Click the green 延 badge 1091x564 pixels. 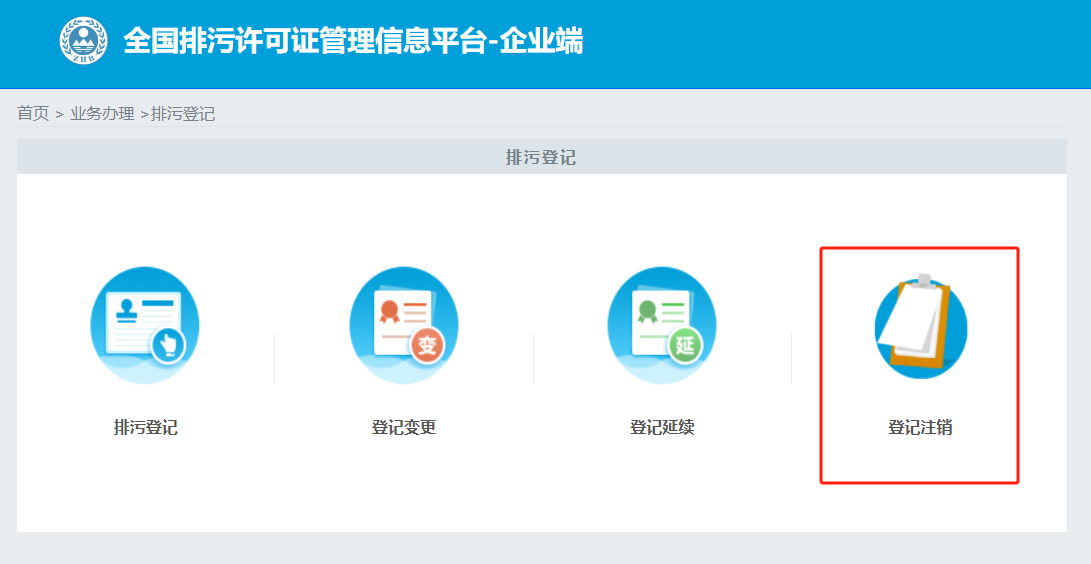tap(686, 346)
